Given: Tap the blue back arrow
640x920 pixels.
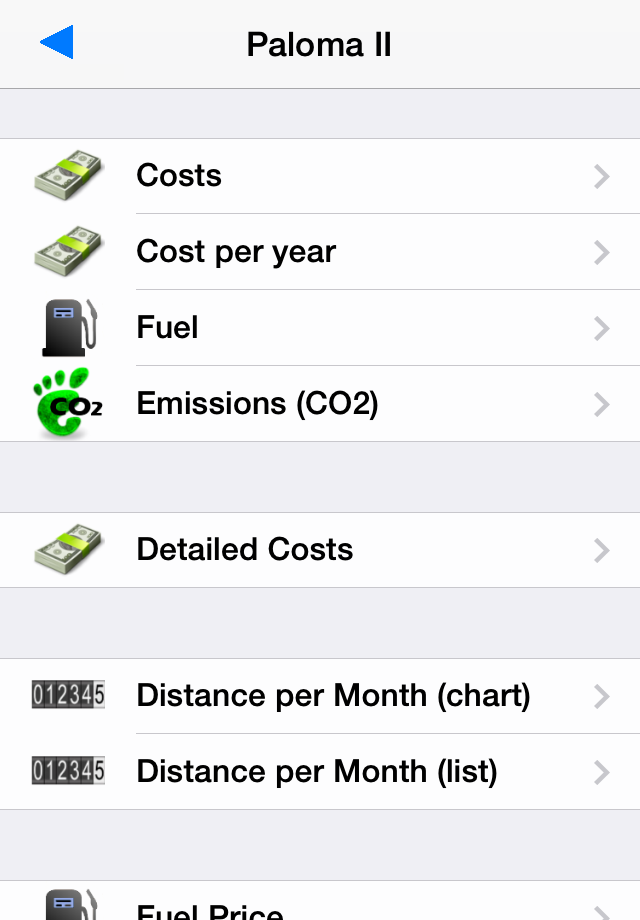Looking at the screenshot, I should coord(57,42).
